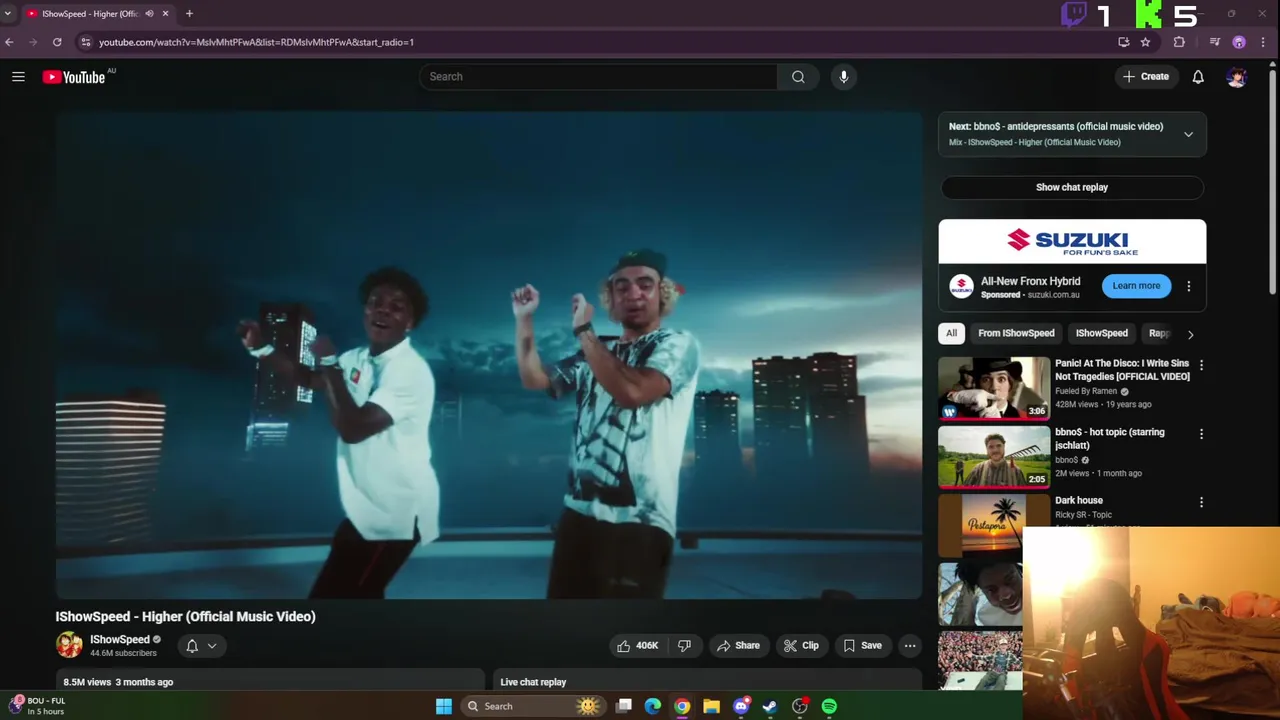Open the YouTube account avatar menu
Image resolution: width=1280 pixels, height=720 pixels.
1237,77
